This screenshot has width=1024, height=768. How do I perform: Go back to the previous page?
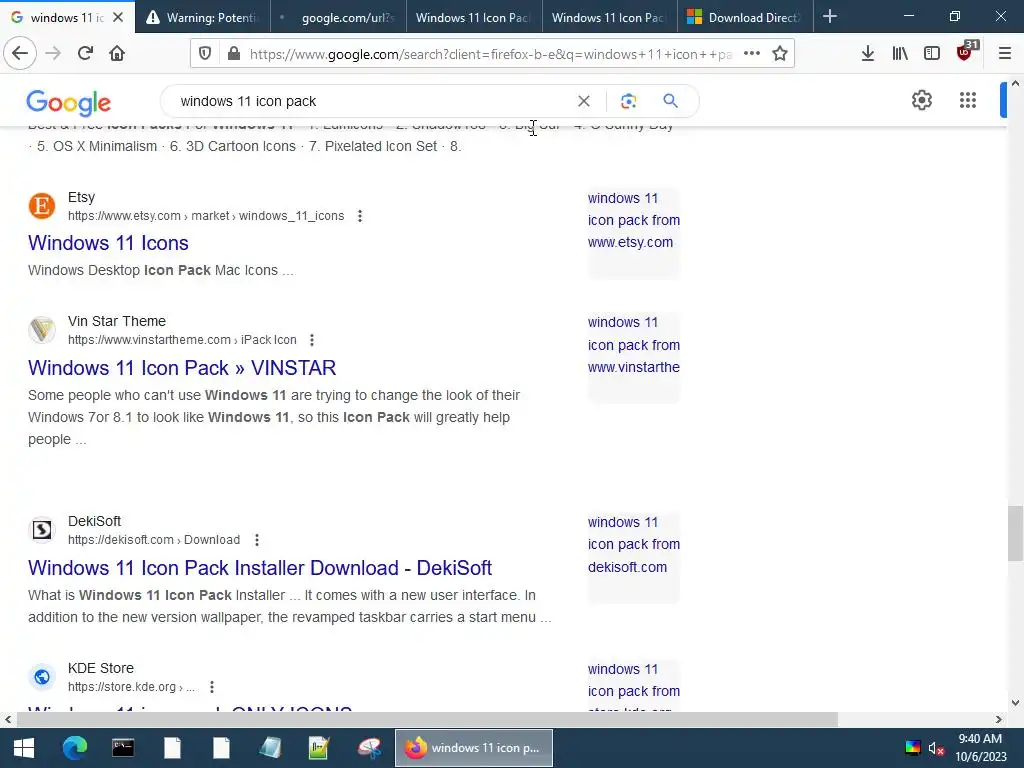click(x=20, y=53)
